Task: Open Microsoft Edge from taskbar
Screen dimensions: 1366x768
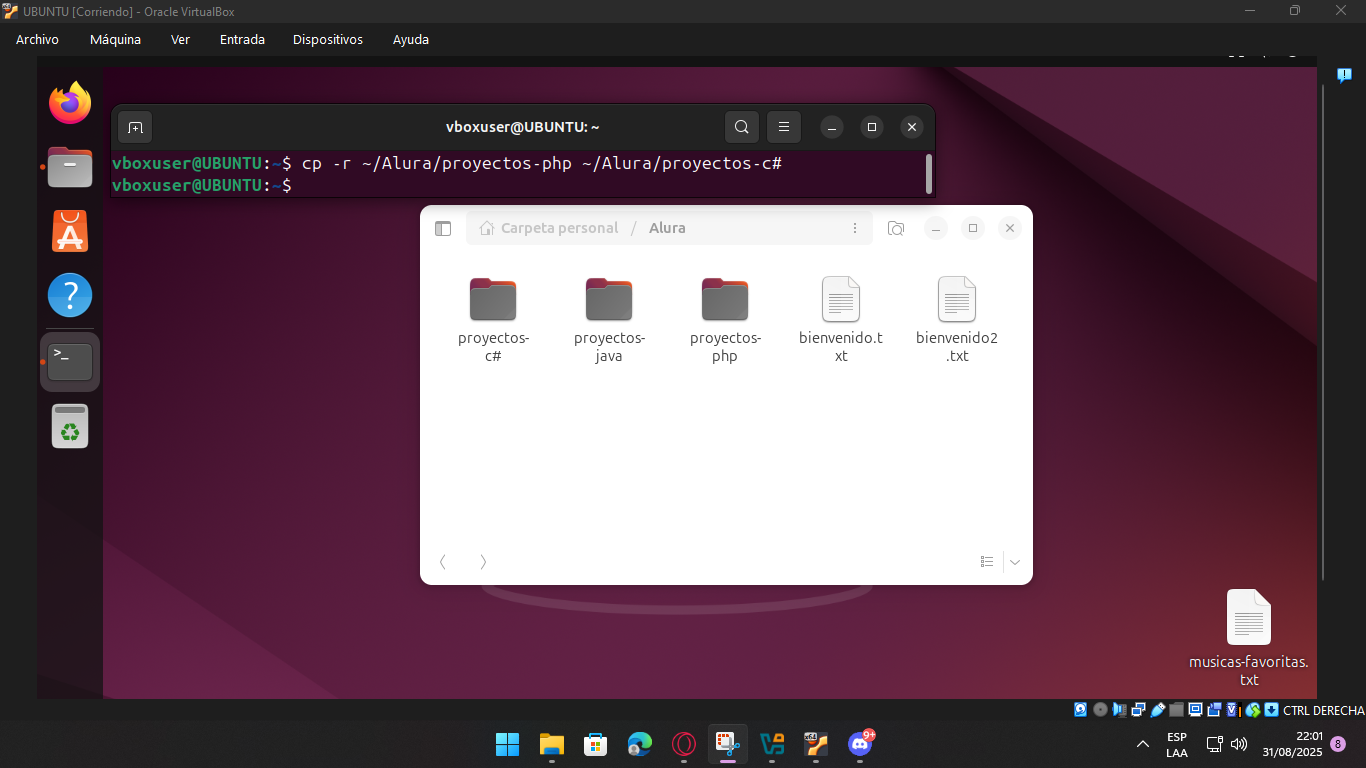Action: [x=640, y=744]
